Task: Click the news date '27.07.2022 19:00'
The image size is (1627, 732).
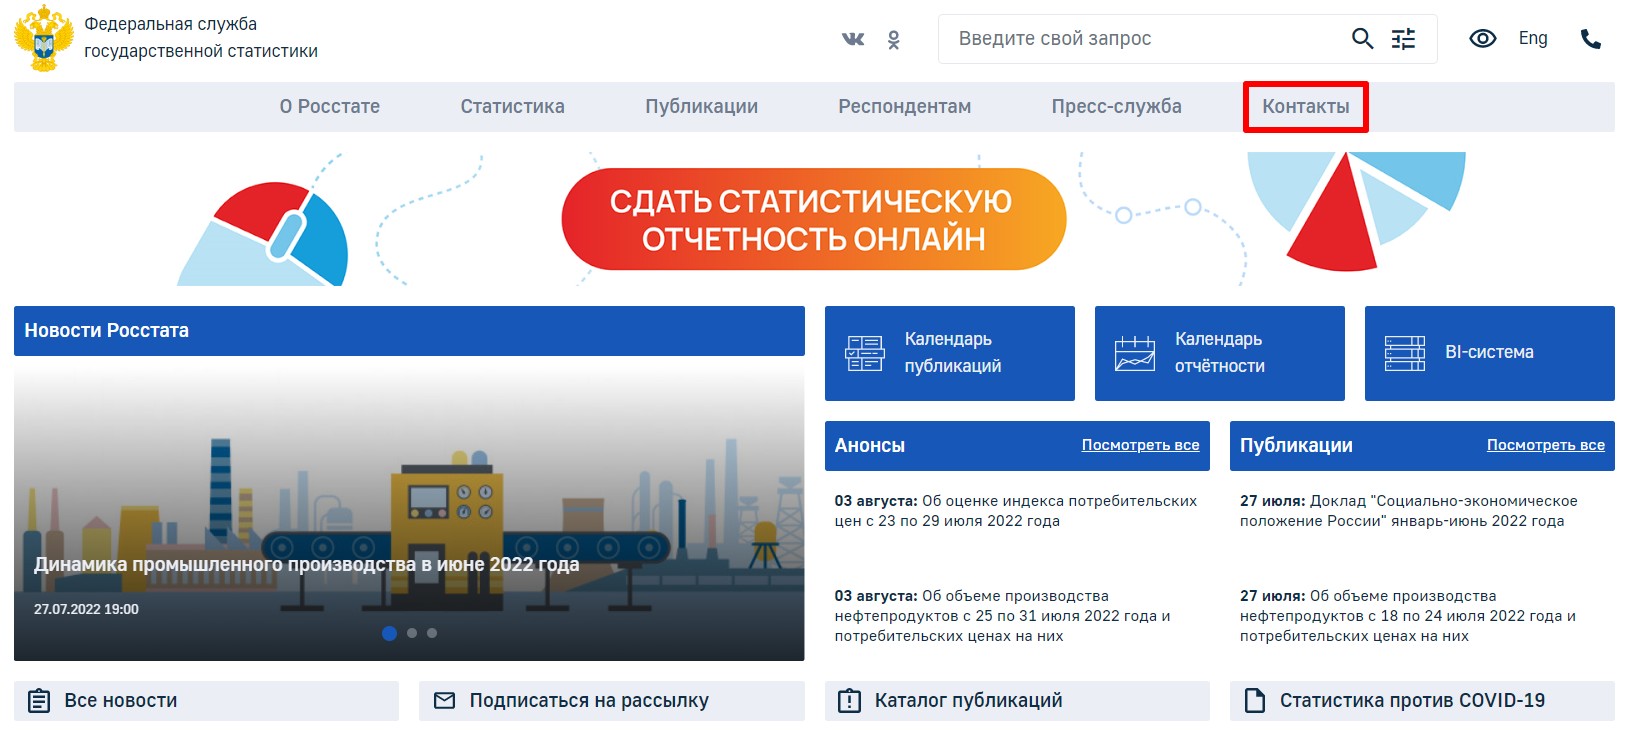Action: 86,609
